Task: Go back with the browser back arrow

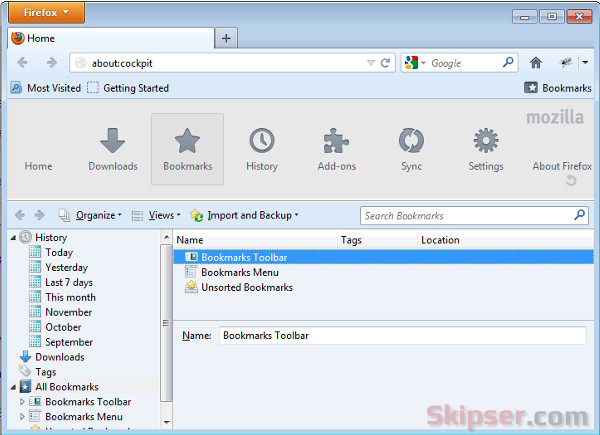Action: point(22,62)
